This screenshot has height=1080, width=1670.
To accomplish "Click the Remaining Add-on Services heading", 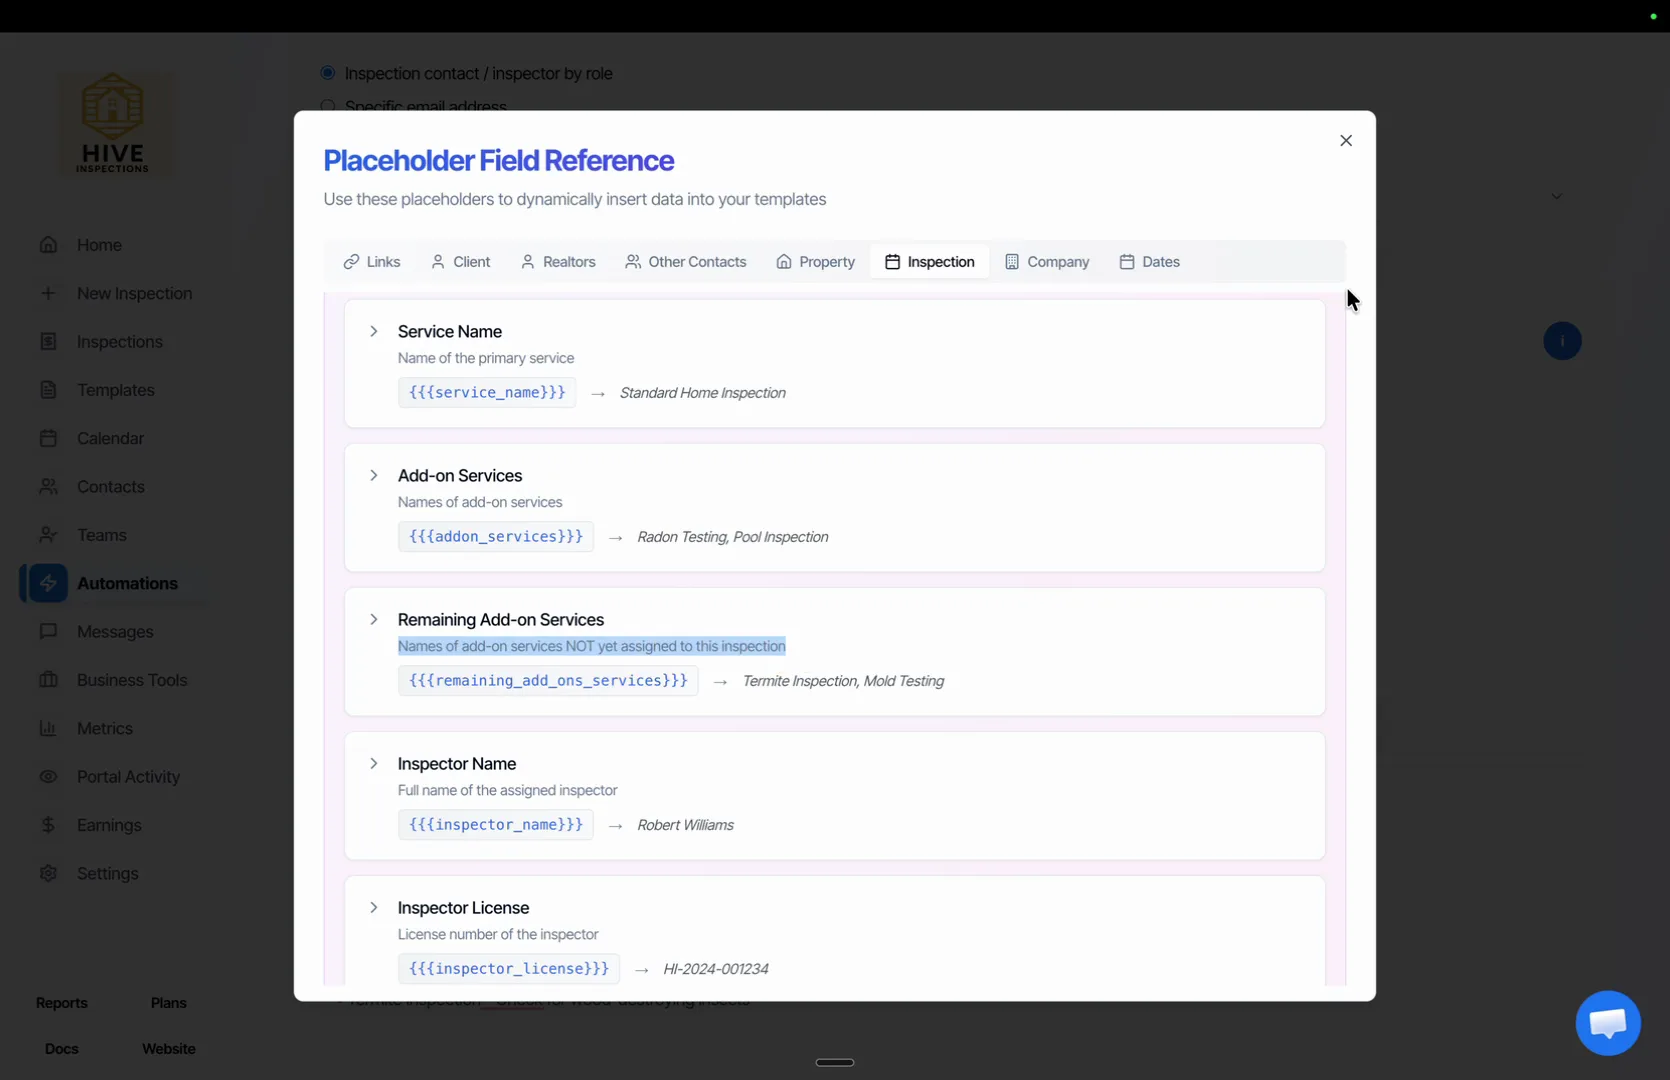I will point(501,619).
